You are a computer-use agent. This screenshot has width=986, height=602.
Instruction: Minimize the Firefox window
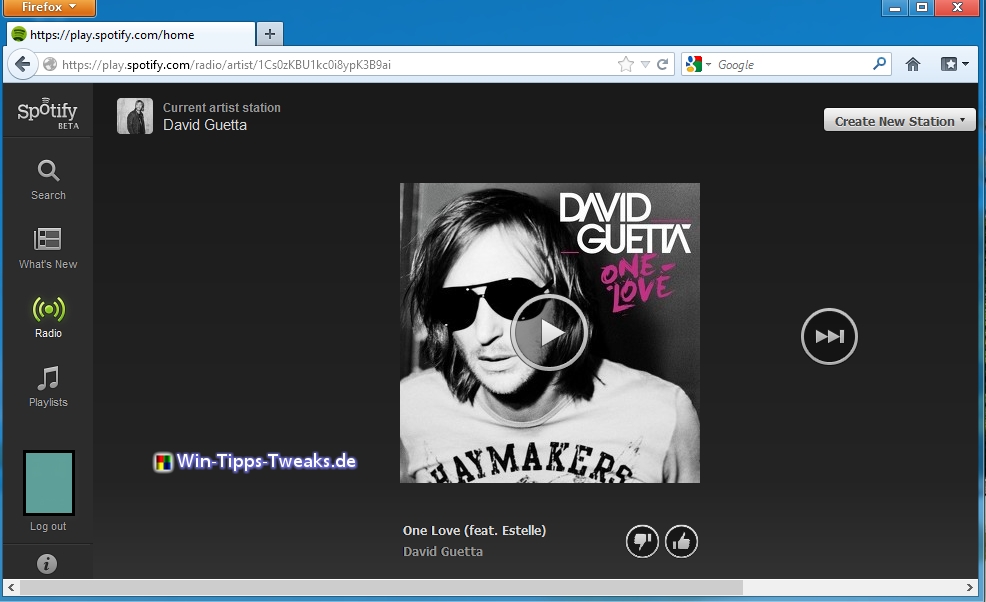pyautogui.click(x=895, y=8)
